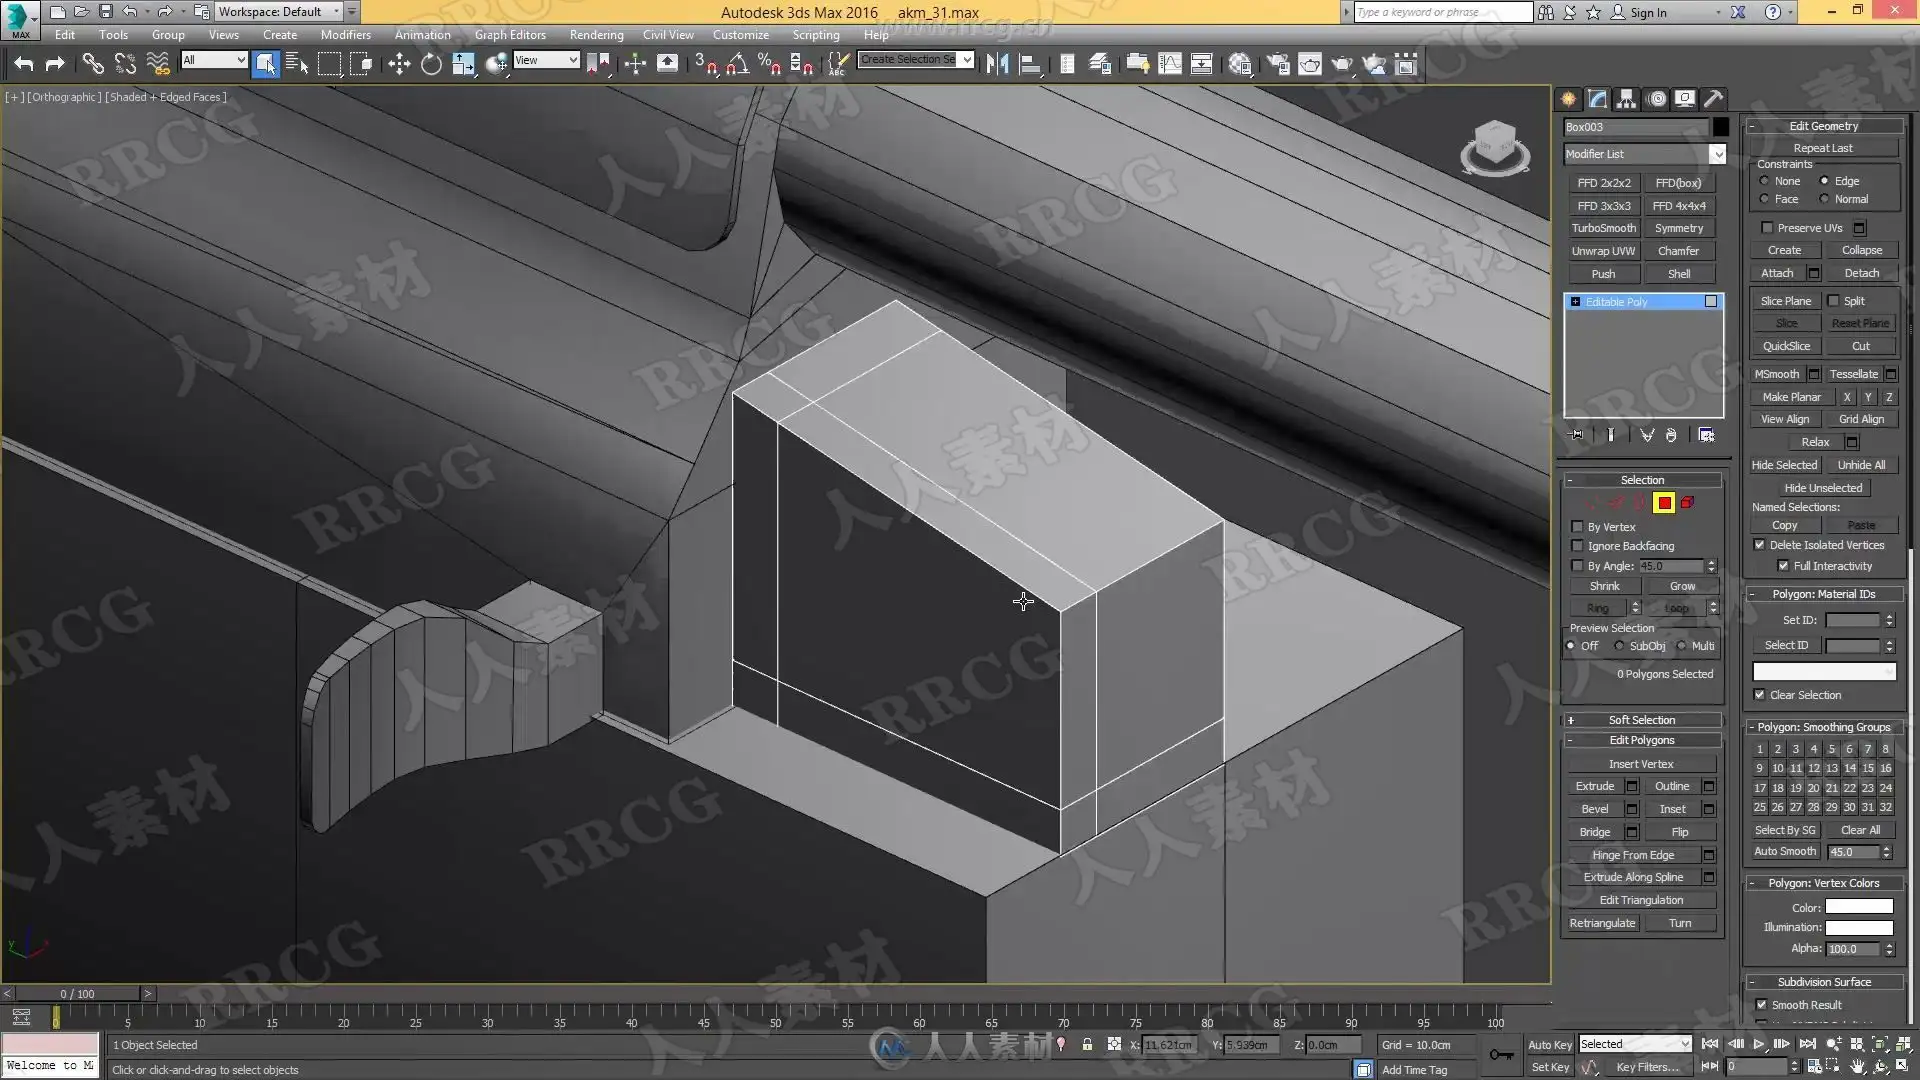
Task: Click the TurboSmooth modifier button
Action: point(1603,228)
